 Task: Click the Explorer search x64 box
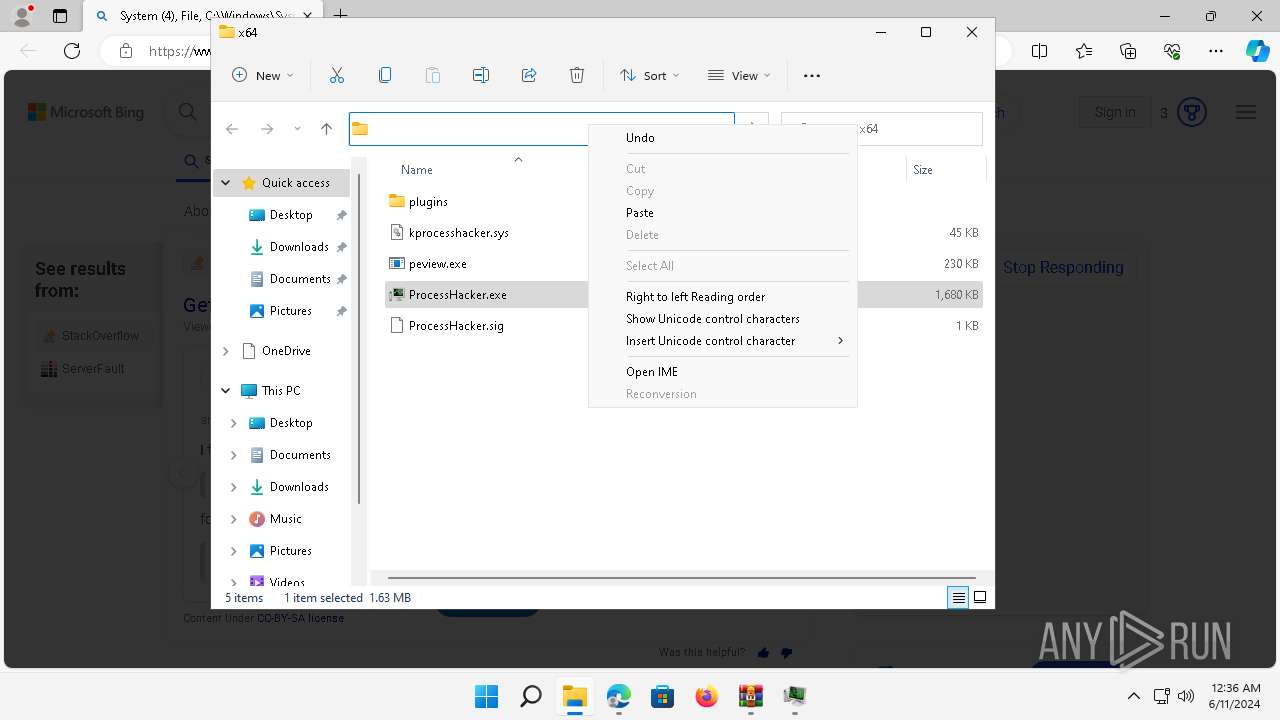click(x=882, y=129)
